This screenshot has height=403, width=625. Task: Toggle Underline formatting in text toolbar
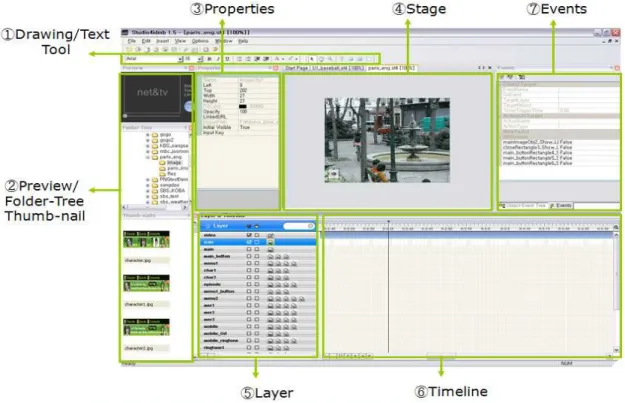click(x=227, y=59)
